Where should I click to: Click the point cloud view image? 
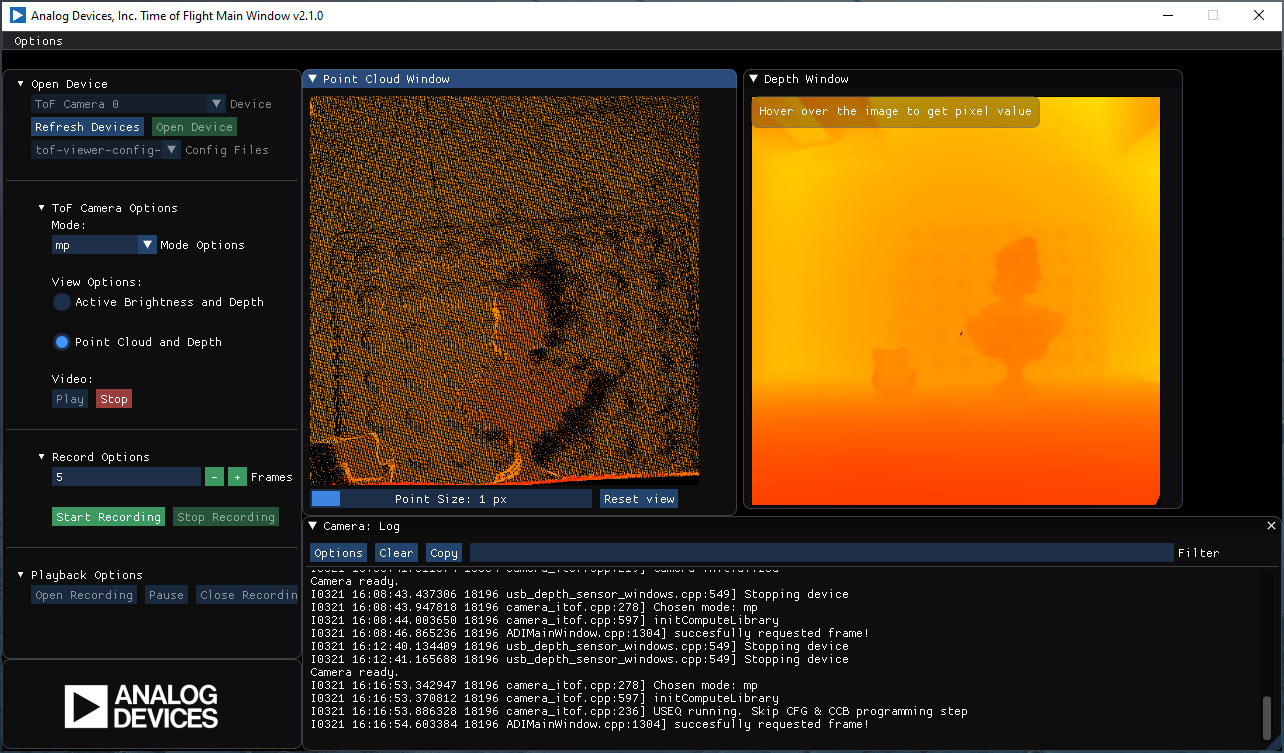pos(504,291)
